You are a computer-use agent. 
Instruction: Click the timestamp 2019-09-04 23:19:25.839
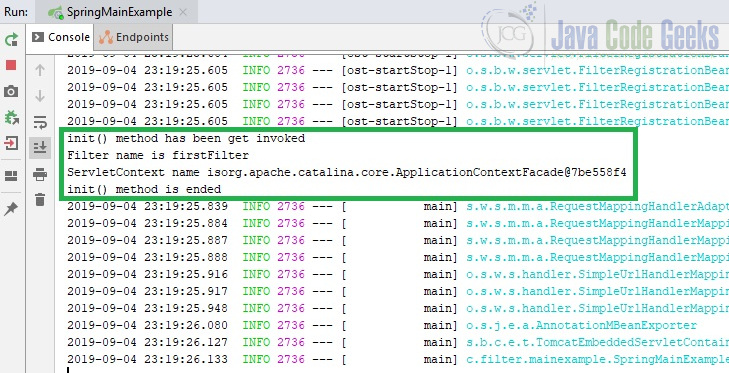pos(147,206)
